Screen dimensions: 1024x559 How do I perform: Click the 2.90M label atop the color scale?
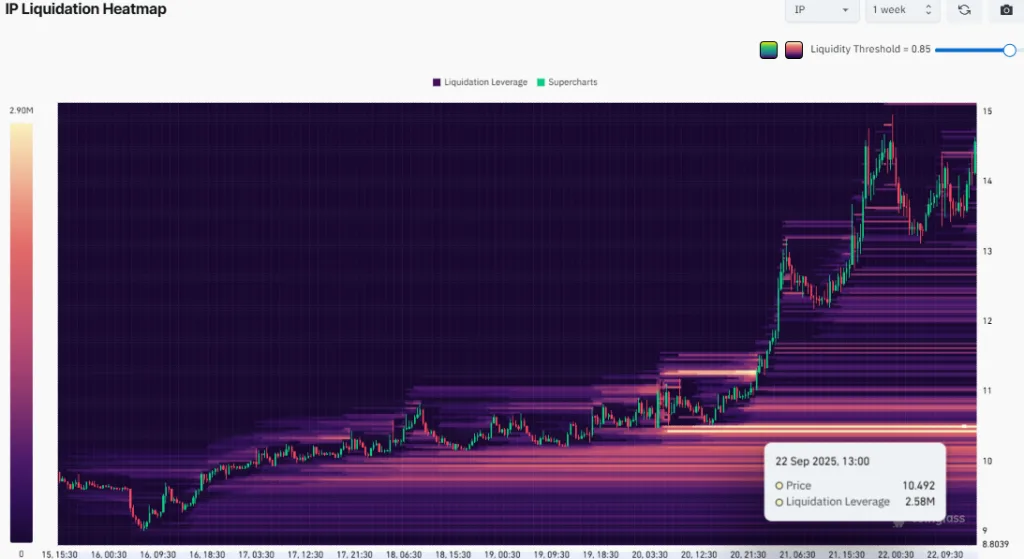coord(21,110)
